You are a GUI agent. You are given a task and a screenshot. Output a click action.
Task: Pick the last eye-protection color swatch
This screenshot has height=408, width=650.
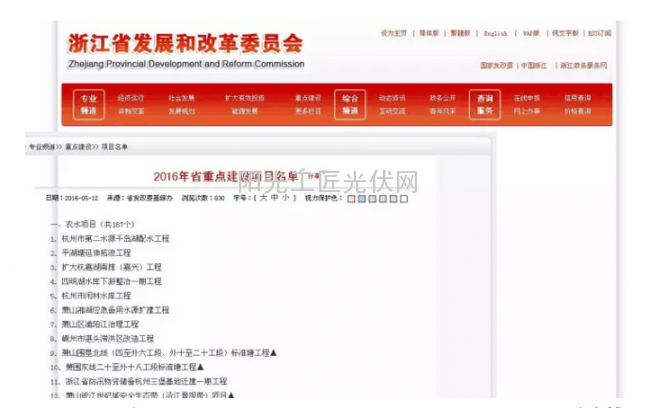(396, 198)
